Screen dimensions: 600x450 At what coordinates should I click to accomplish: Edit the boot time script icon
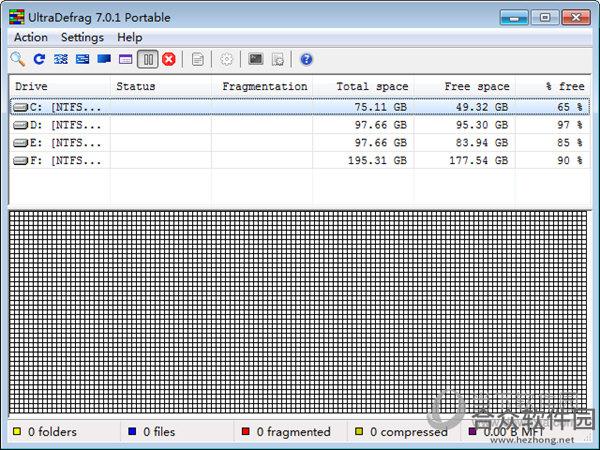tap(278, 59)
